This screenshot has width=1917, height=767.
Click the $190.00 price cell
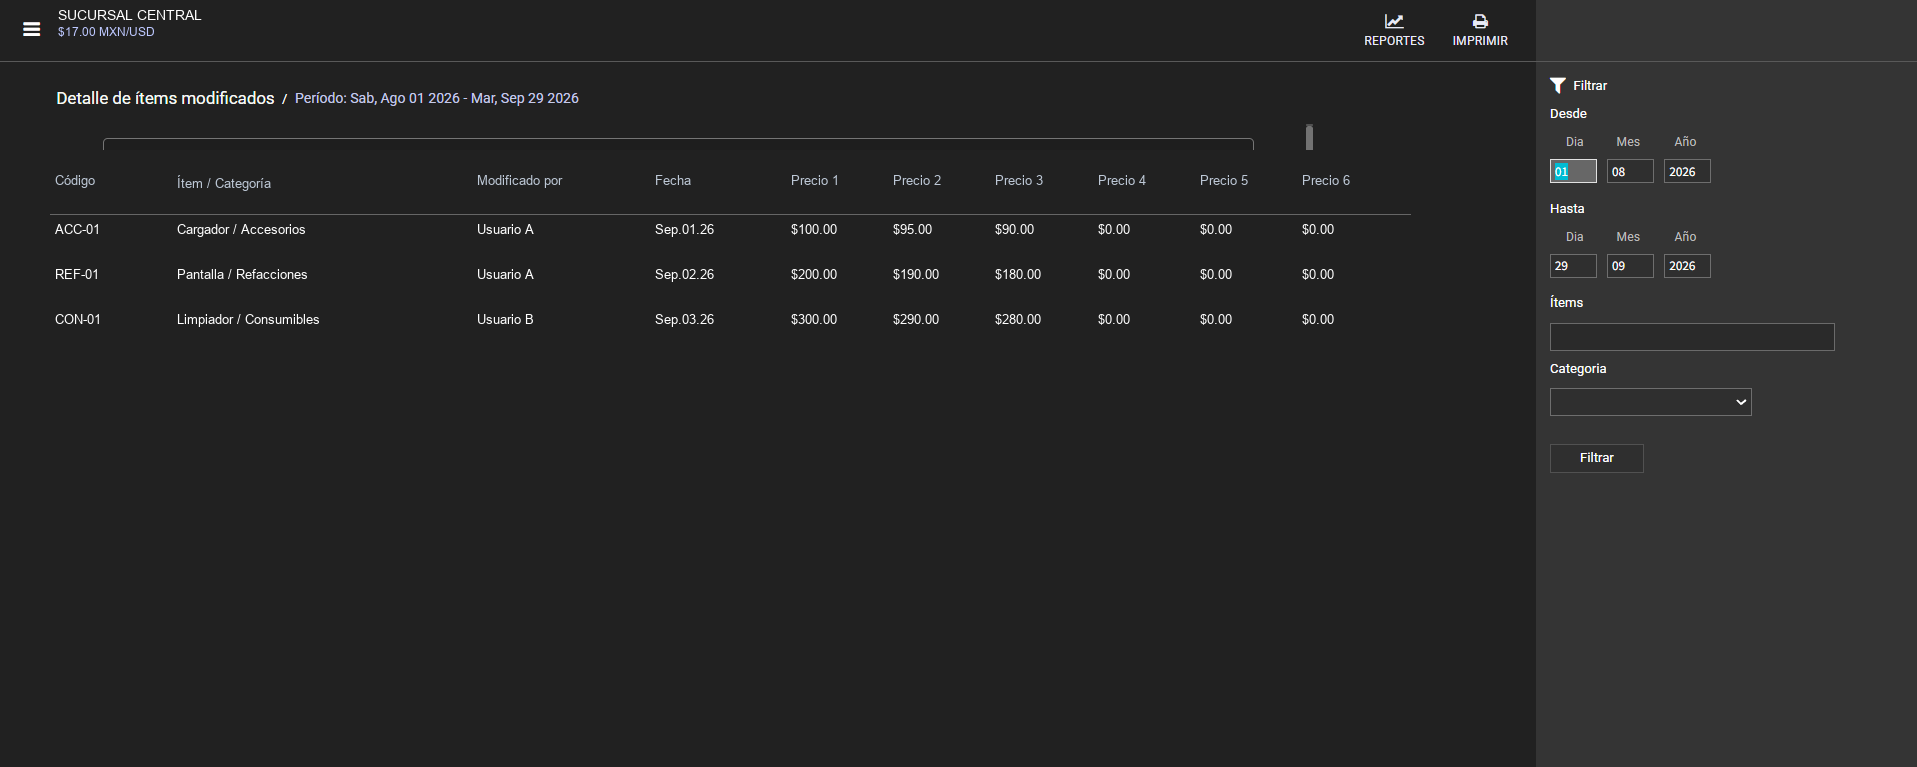(916, 275)
